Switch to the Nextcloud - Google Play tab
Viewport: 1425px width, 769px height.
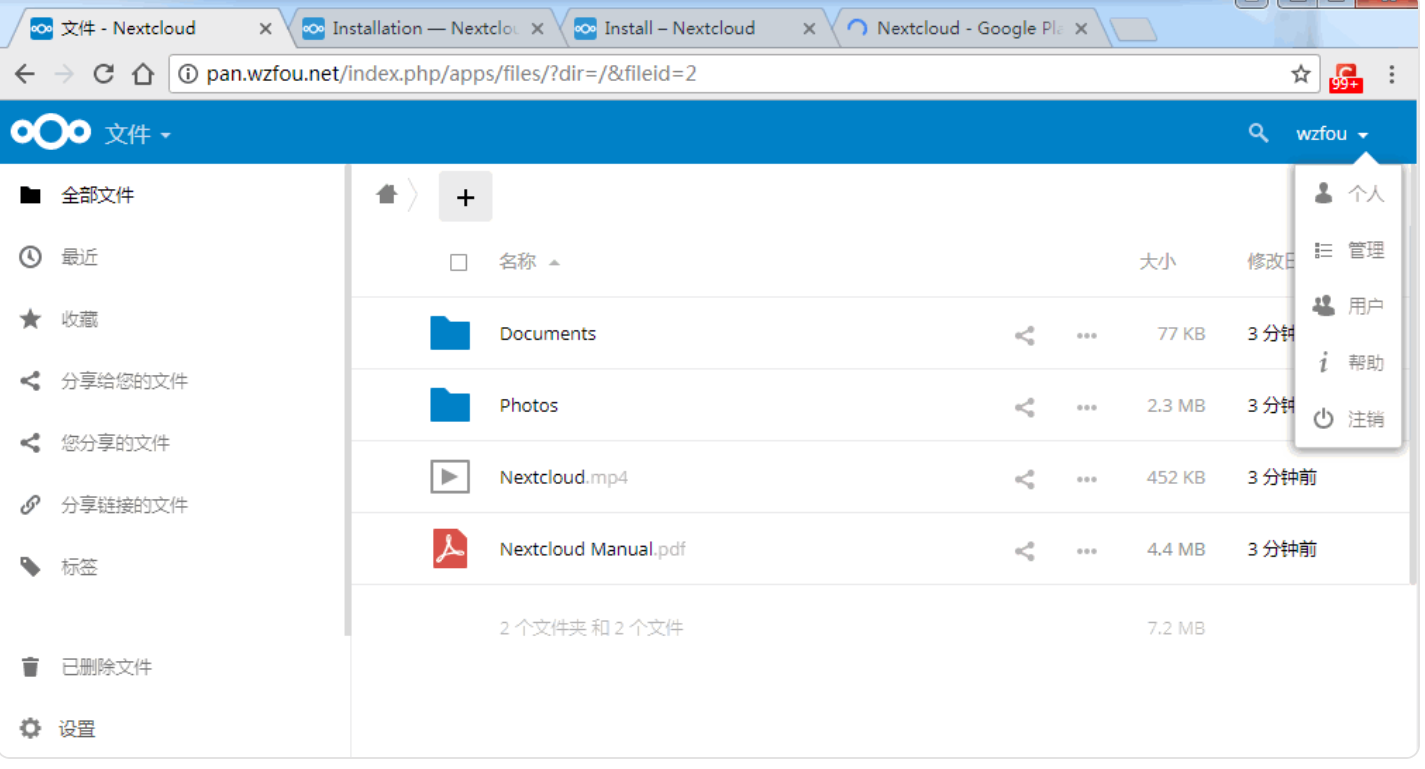tap(968, 28)
